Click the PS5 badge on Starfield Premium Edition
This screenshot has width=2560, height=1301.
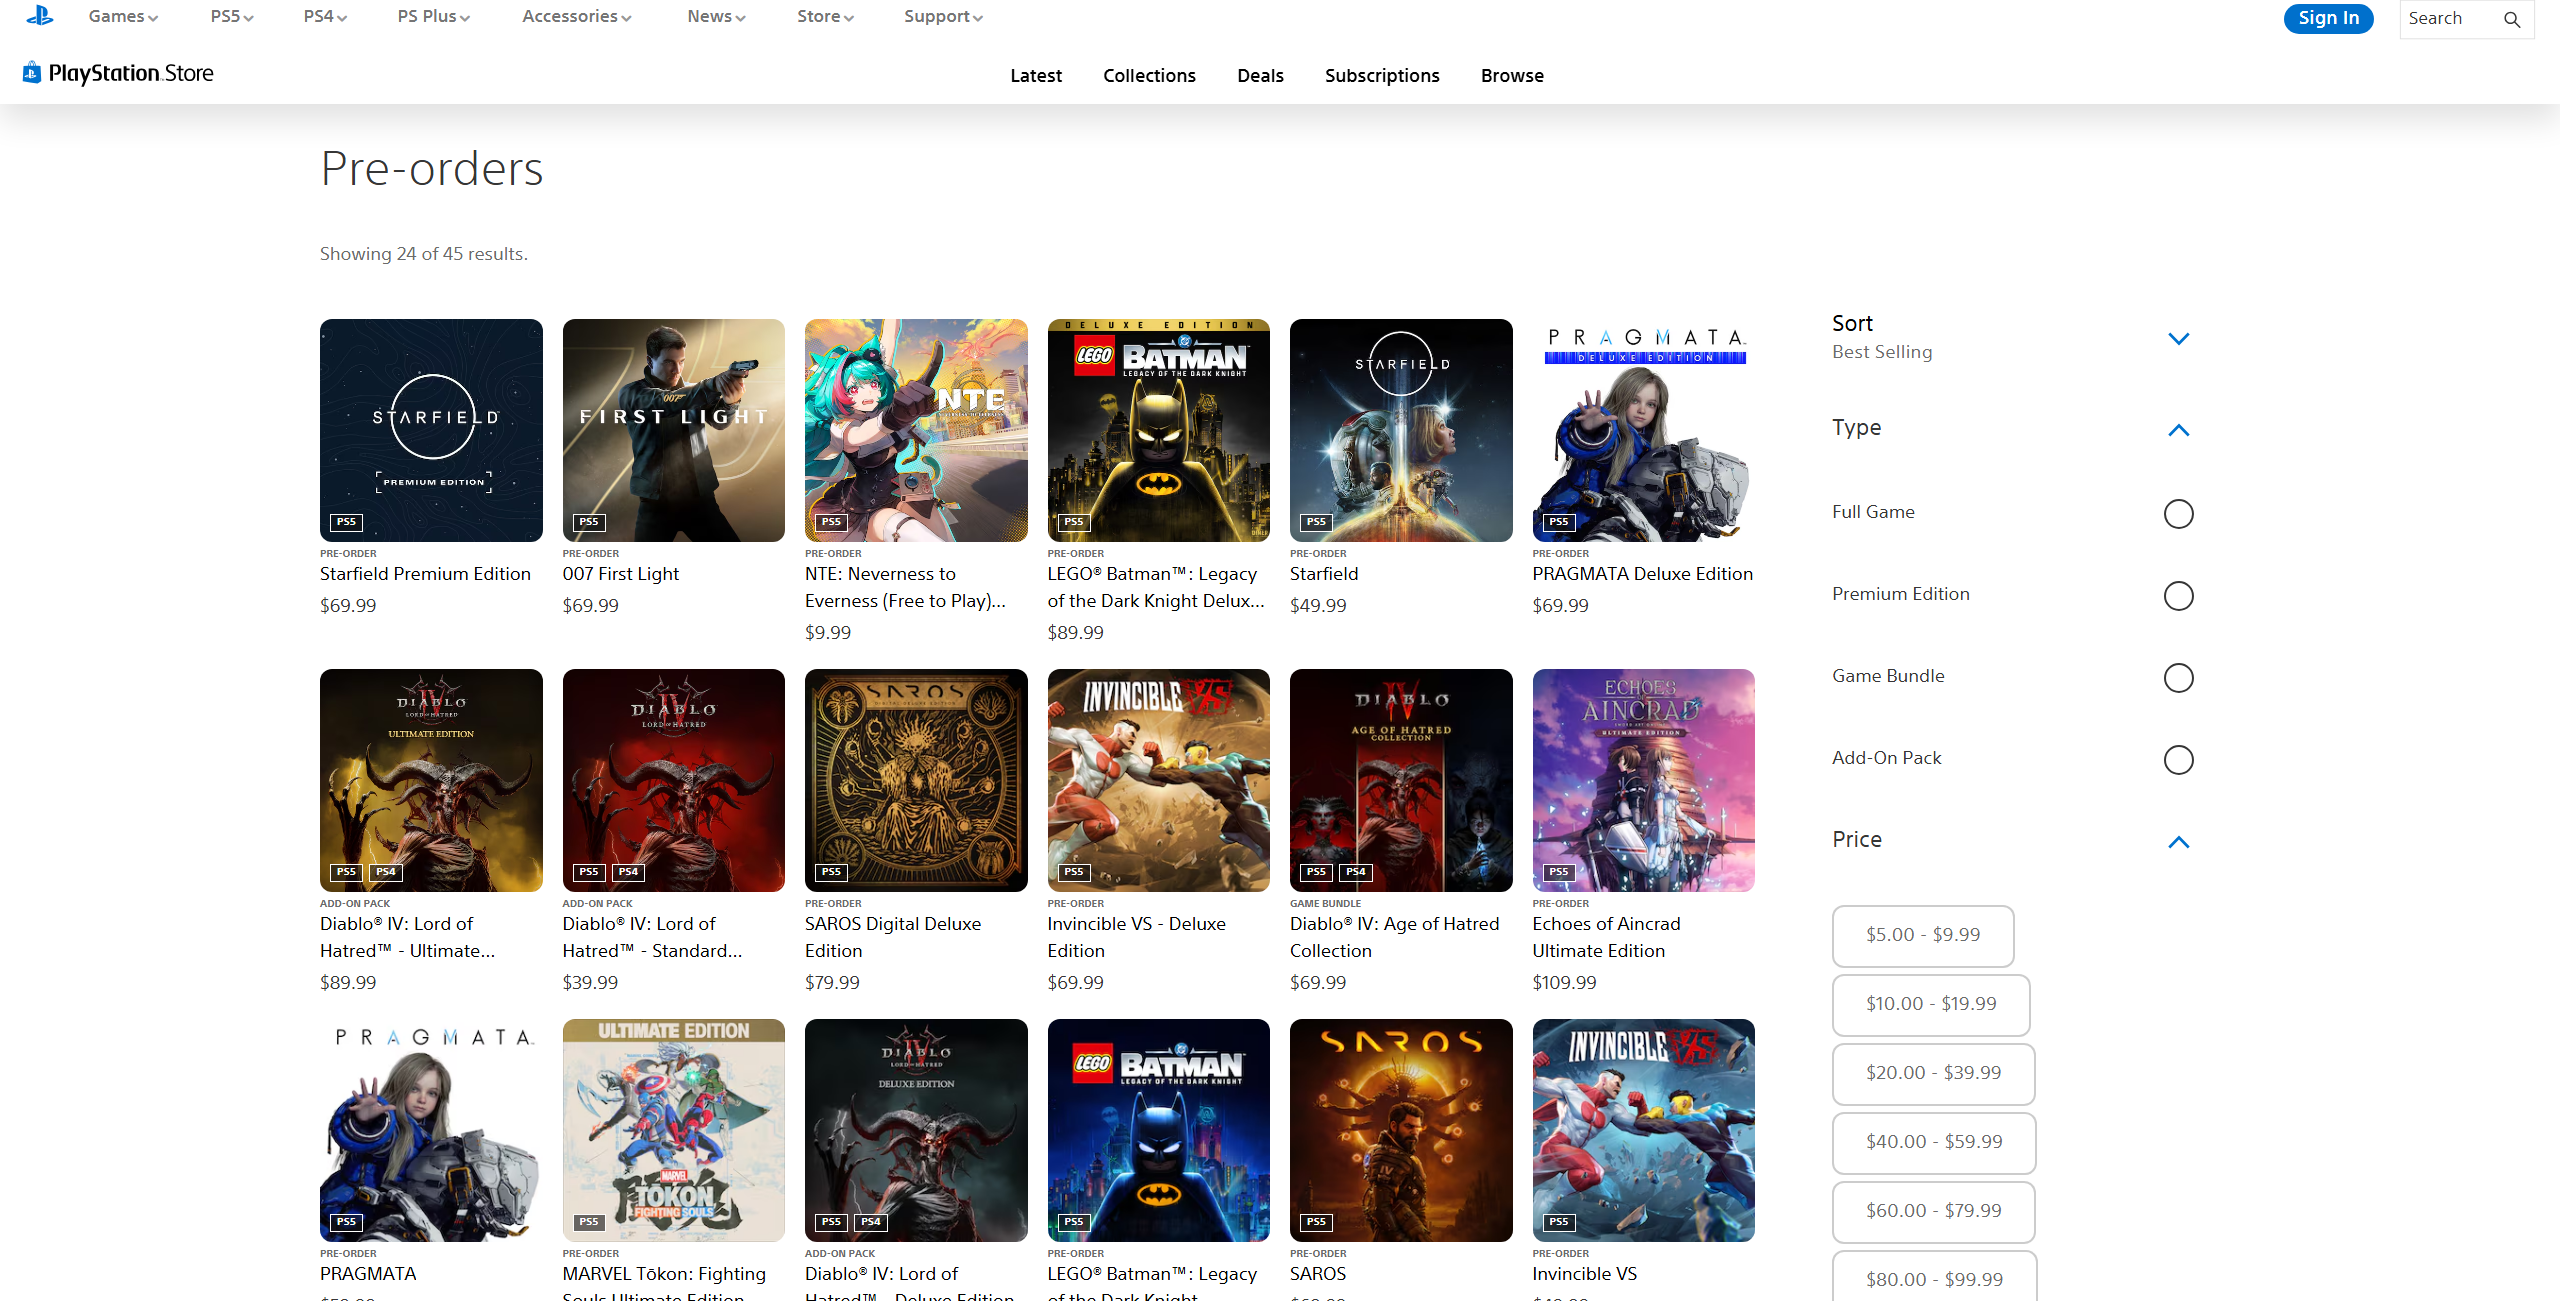(x=346, y=522)
